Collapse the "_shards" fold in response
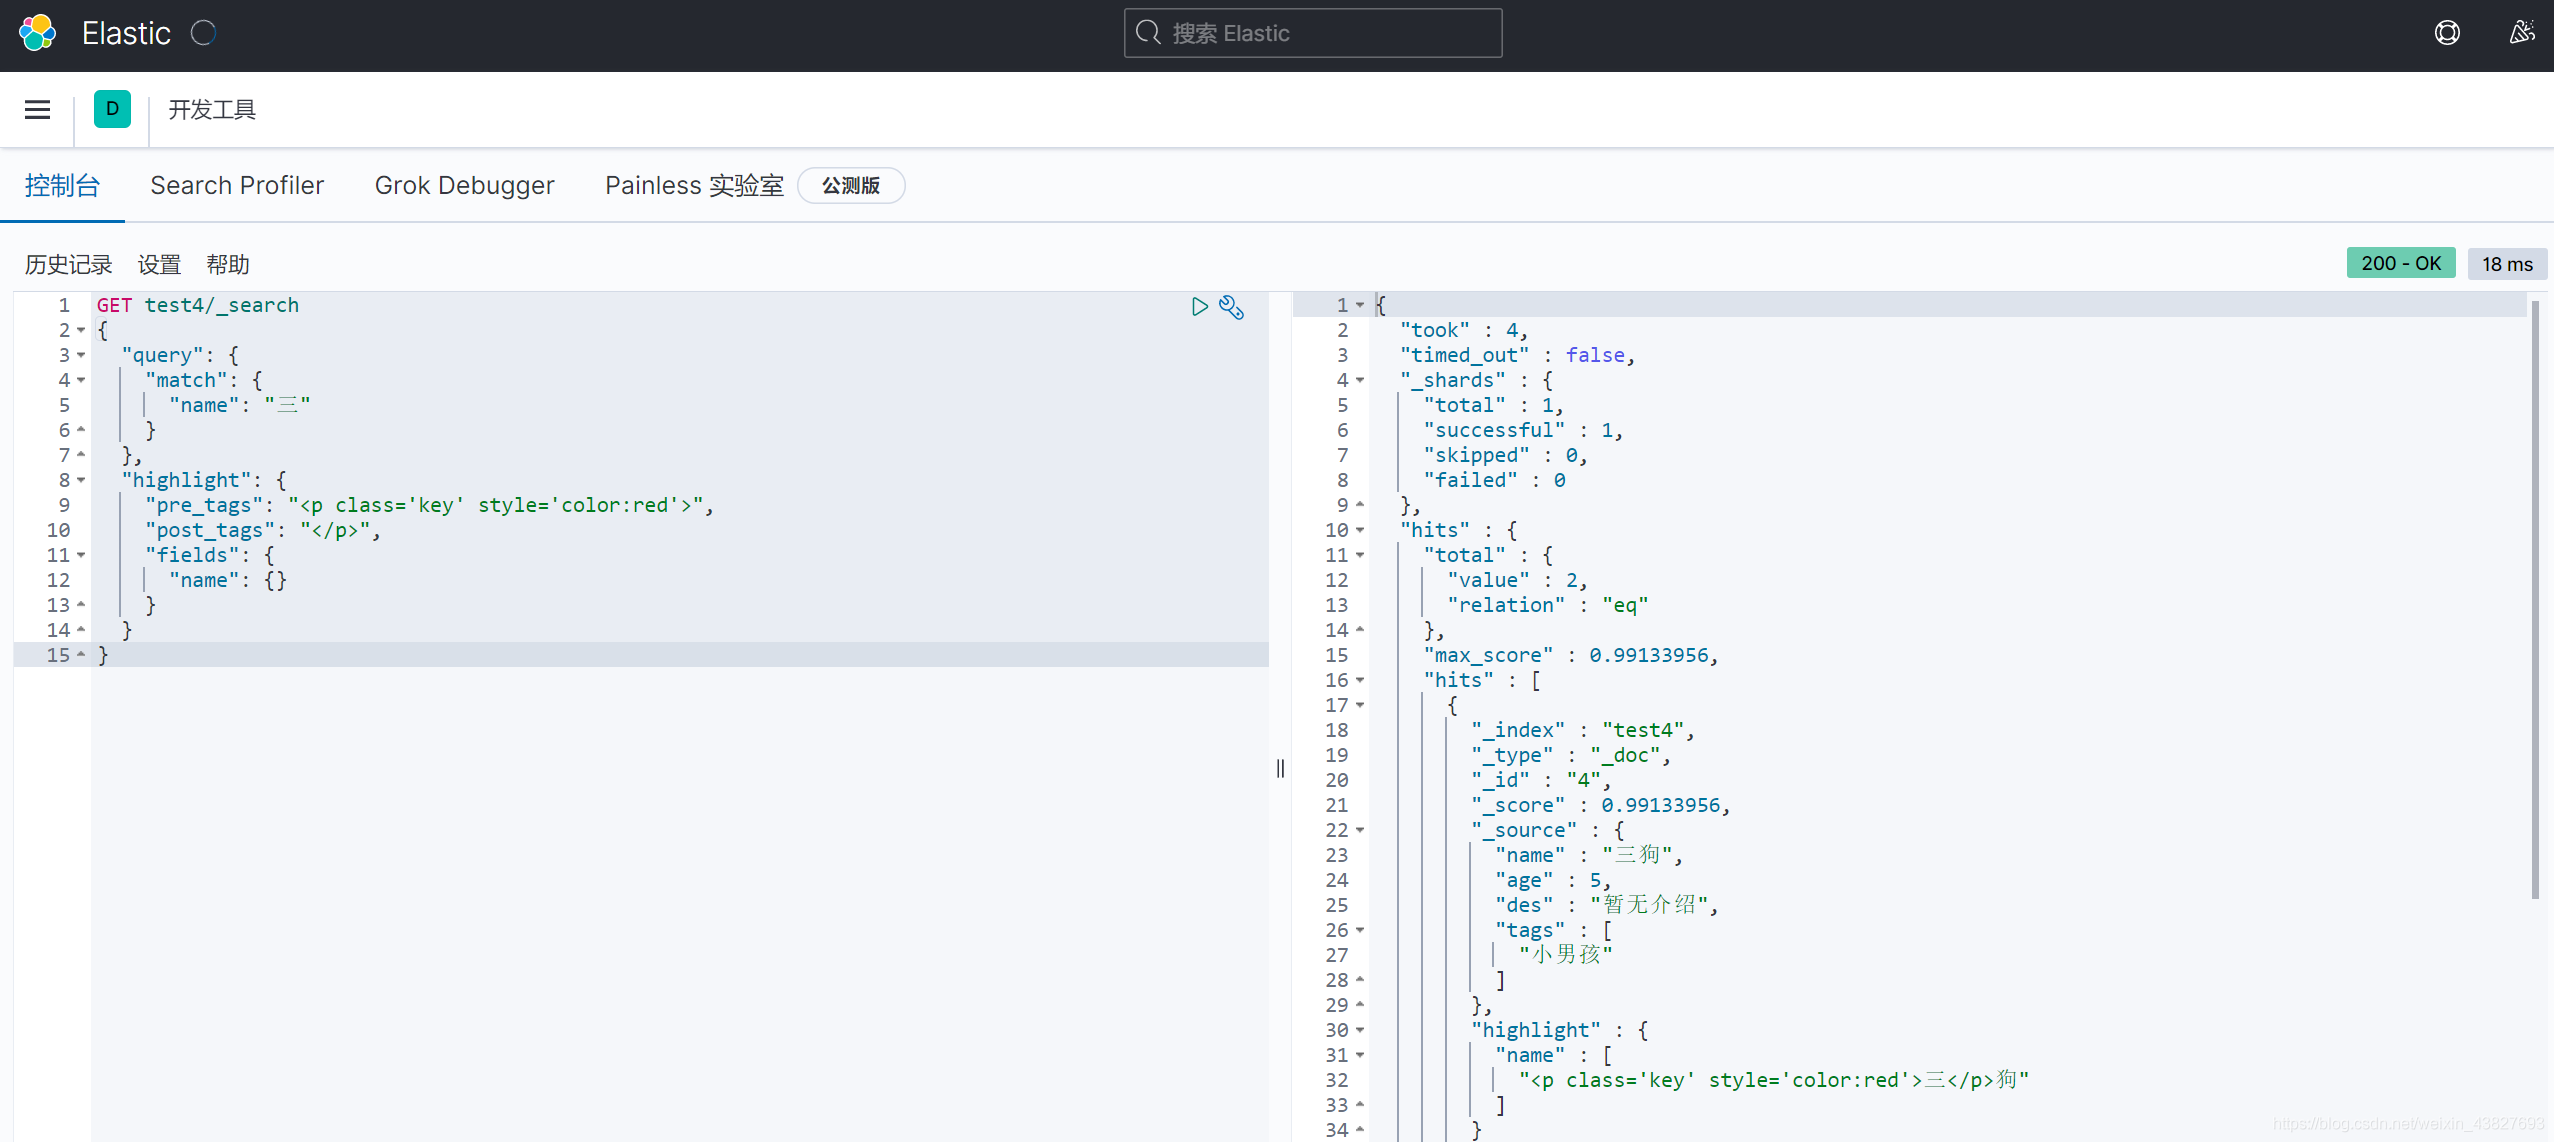Screen dimensions: 2554x1142 pos(1360,380)
